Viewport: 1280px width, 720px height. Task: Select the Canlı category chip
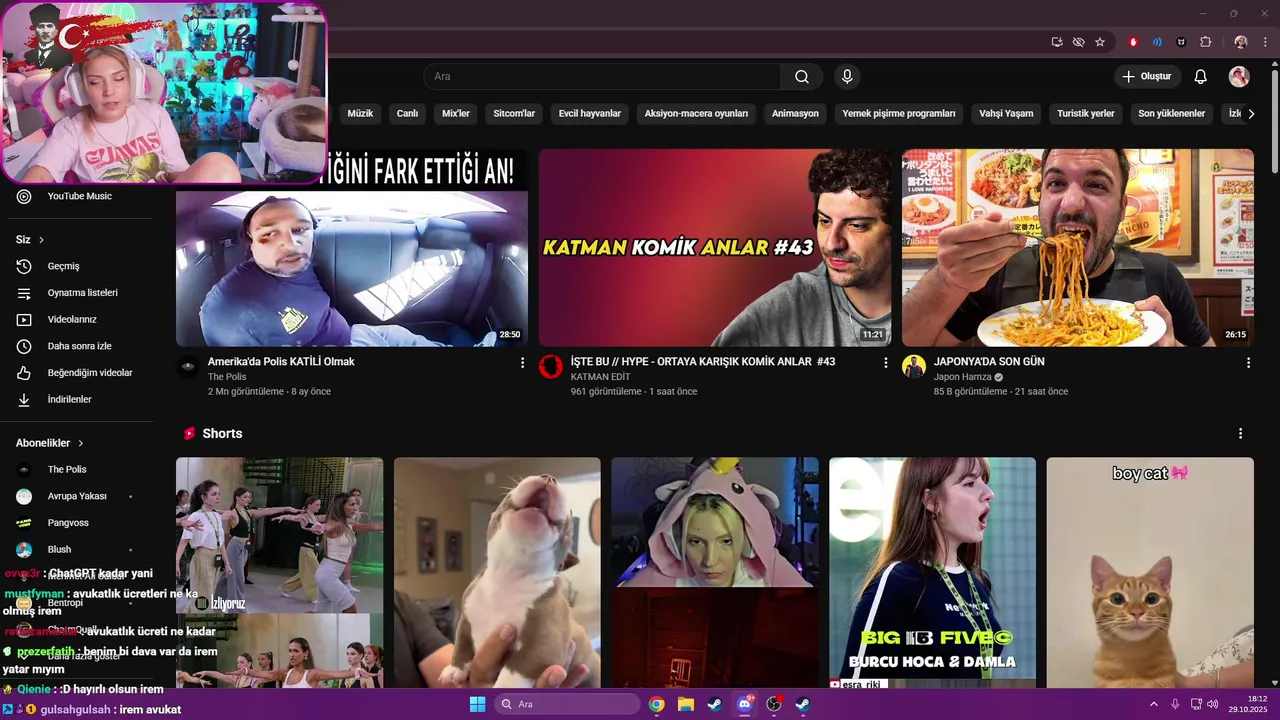click(407, 114)
